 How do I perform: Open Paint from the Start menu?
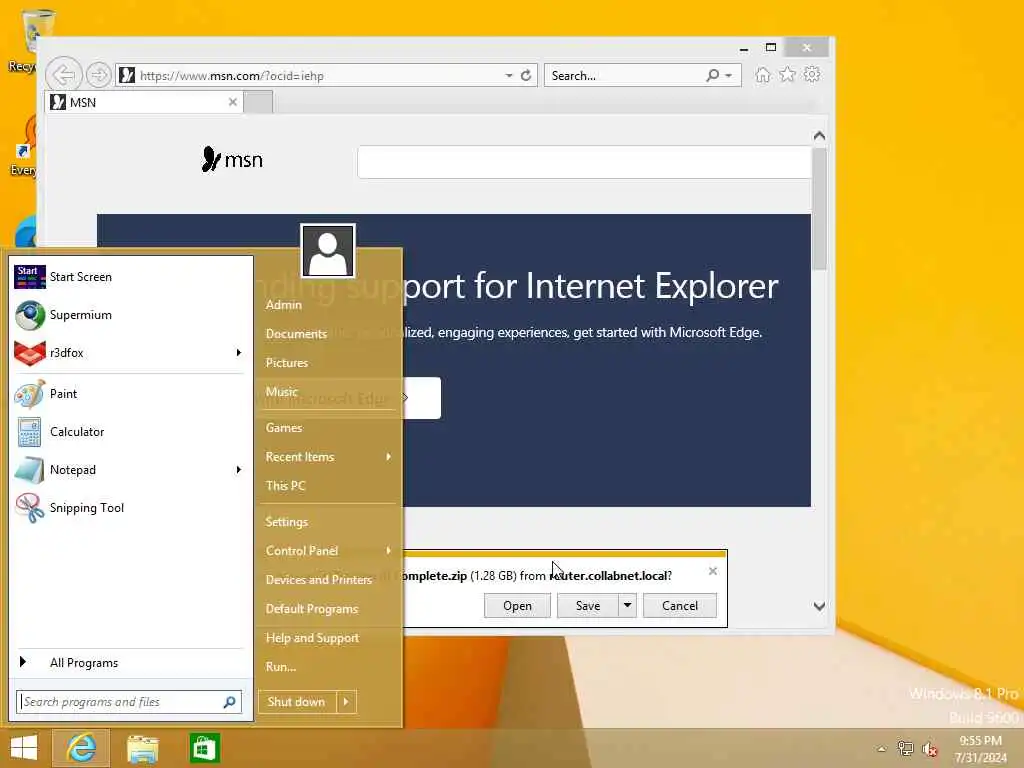click(129, 394)
